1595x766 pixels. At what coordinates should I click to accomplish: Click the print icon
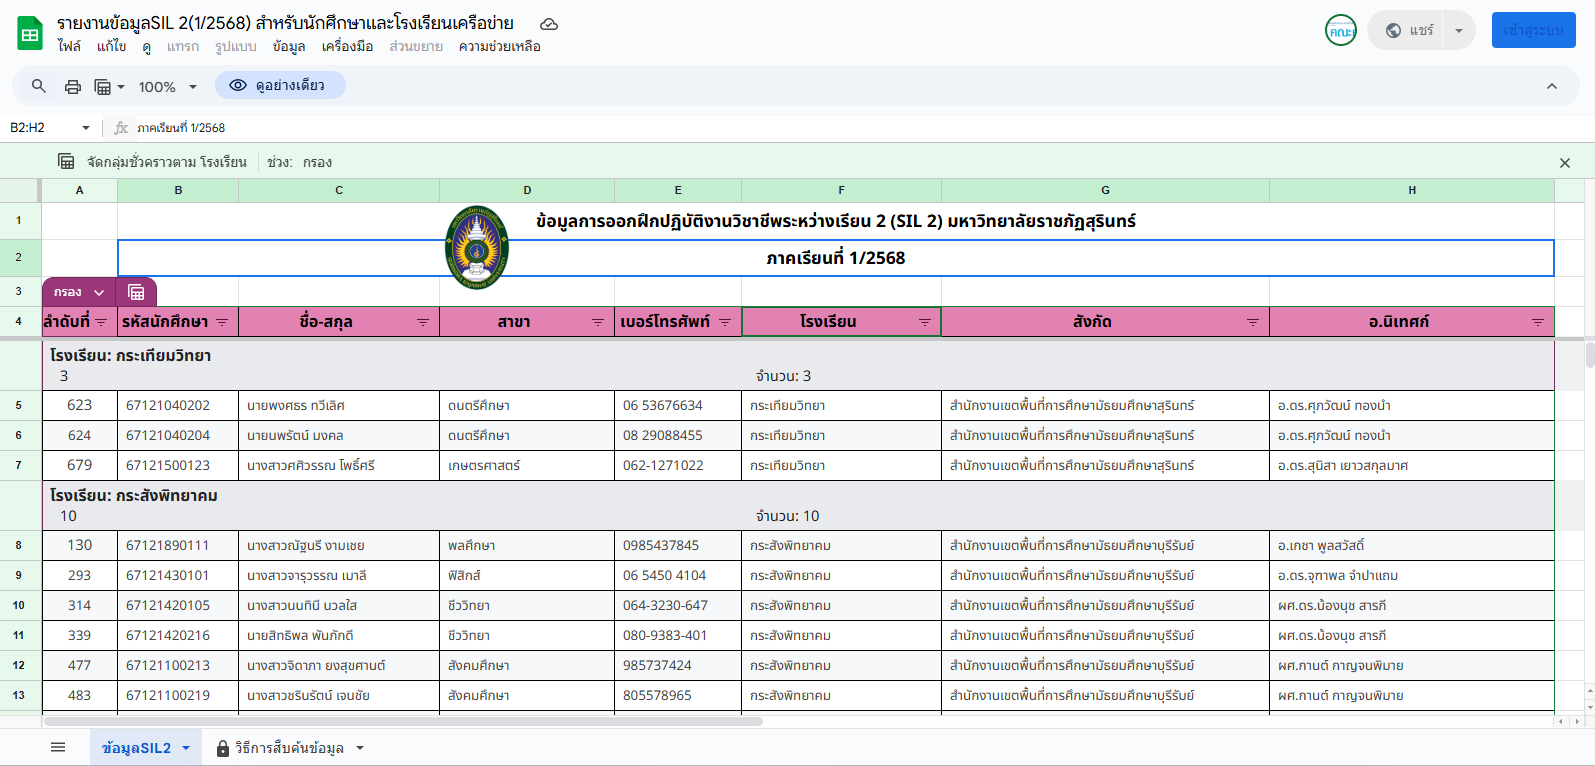(73, 86)
